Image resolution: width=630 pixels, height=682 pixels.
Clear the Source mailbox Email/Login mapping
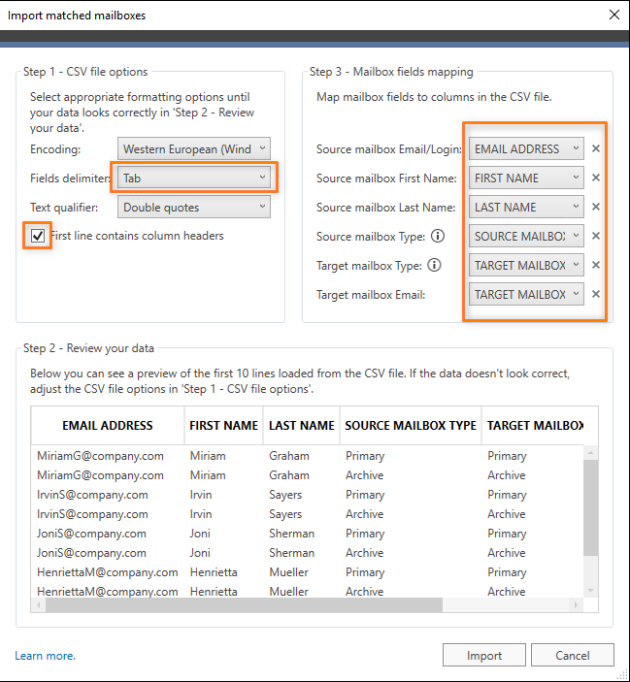(596, 149)
